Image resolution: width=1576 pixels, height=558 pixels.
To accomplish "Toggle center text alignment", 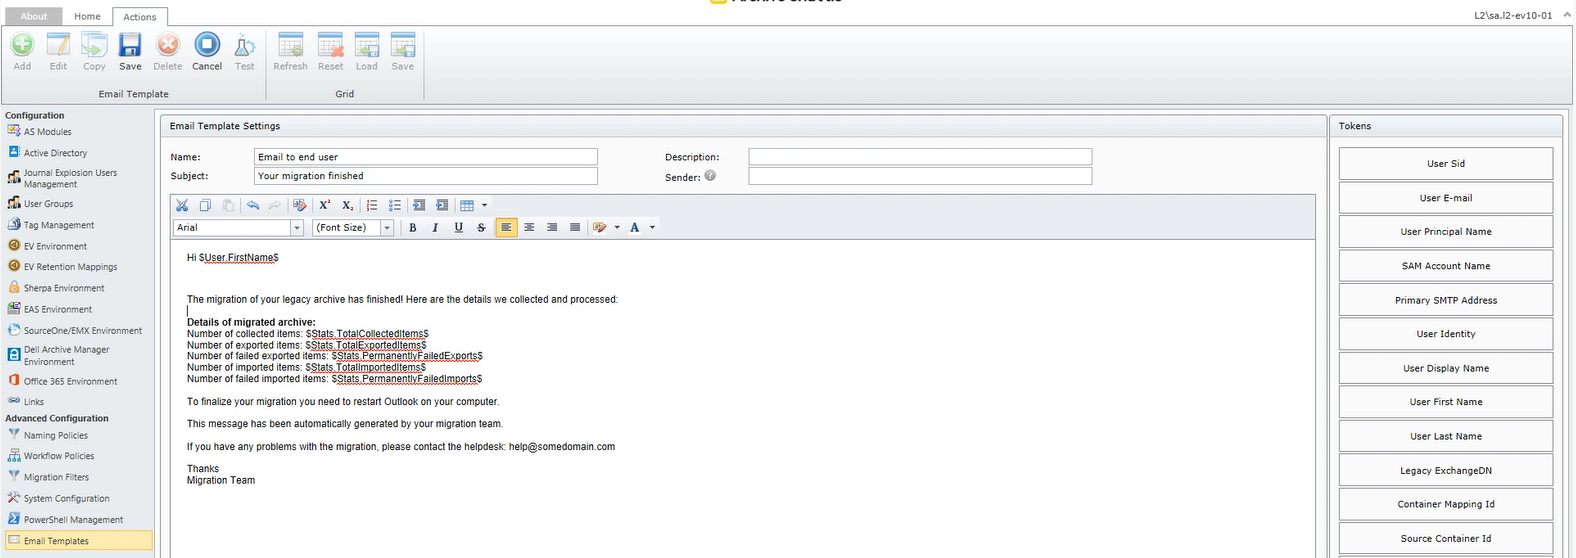I will (529, 228).
